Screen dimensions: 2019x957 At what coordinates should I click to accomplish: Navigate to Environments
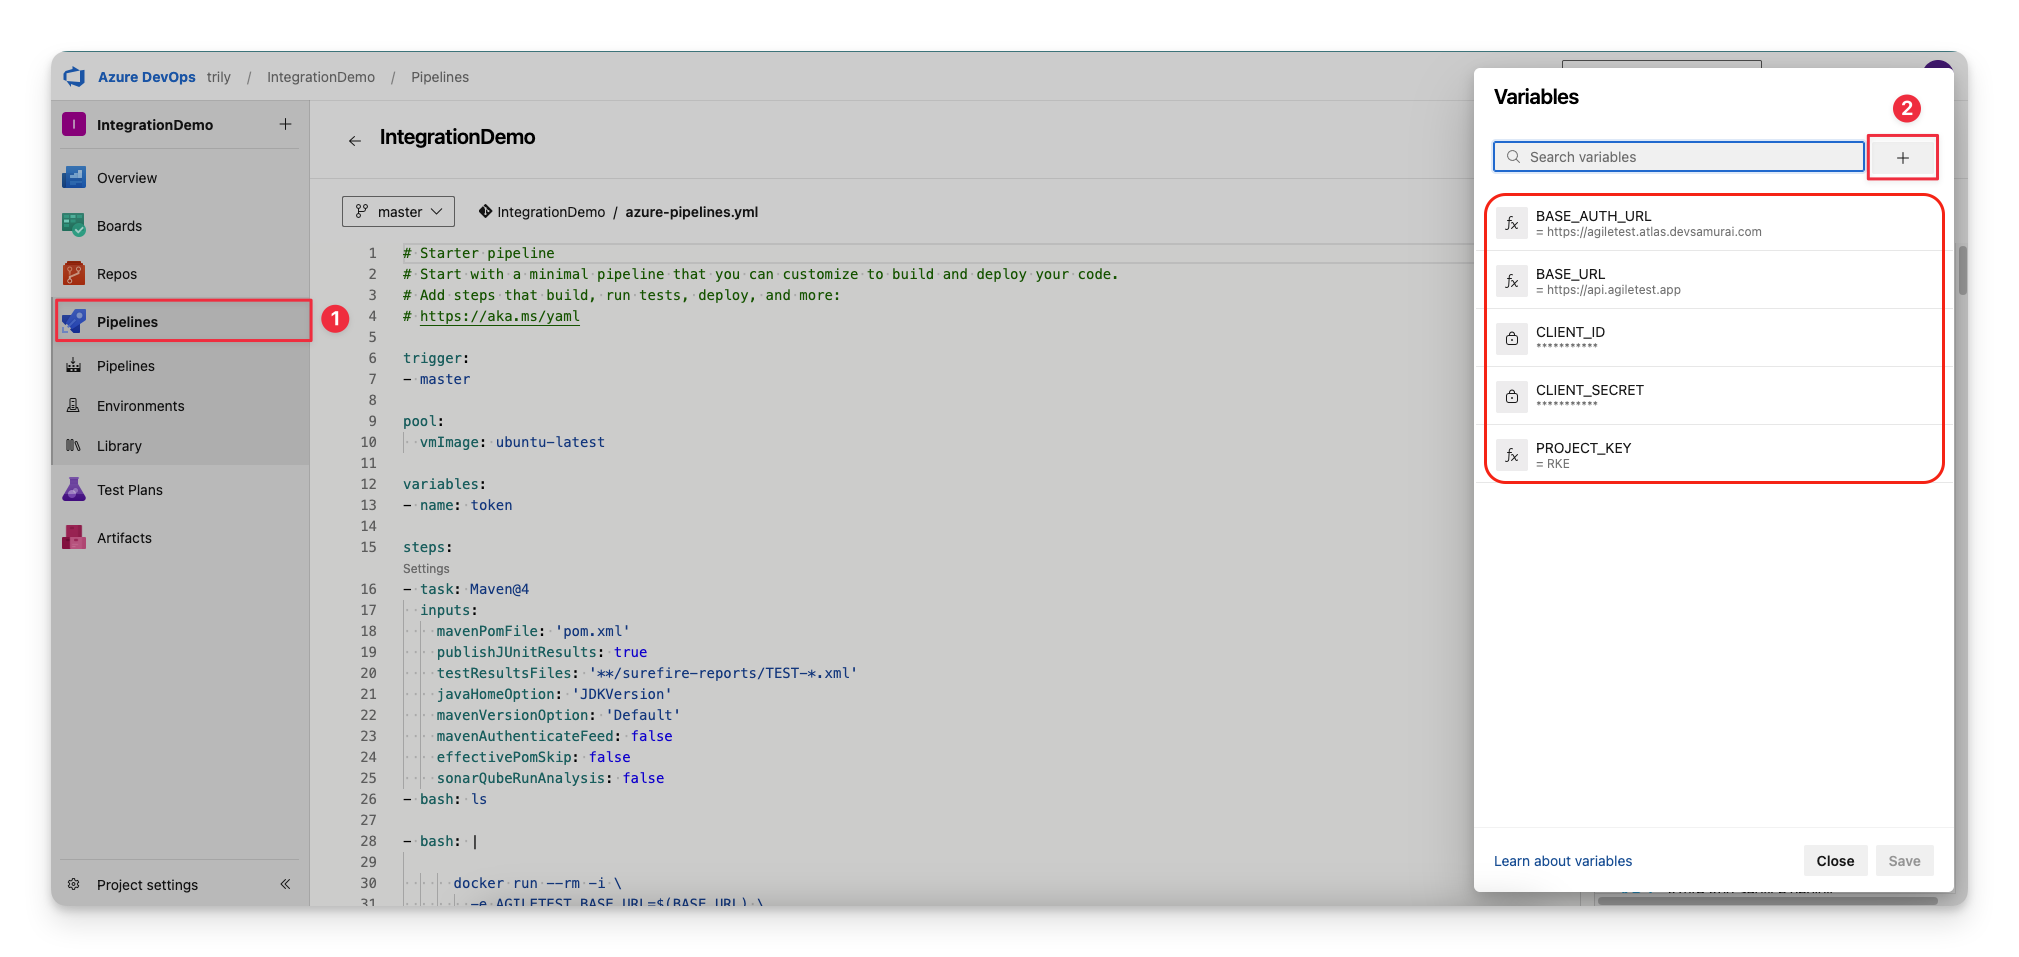coord(140,405)
